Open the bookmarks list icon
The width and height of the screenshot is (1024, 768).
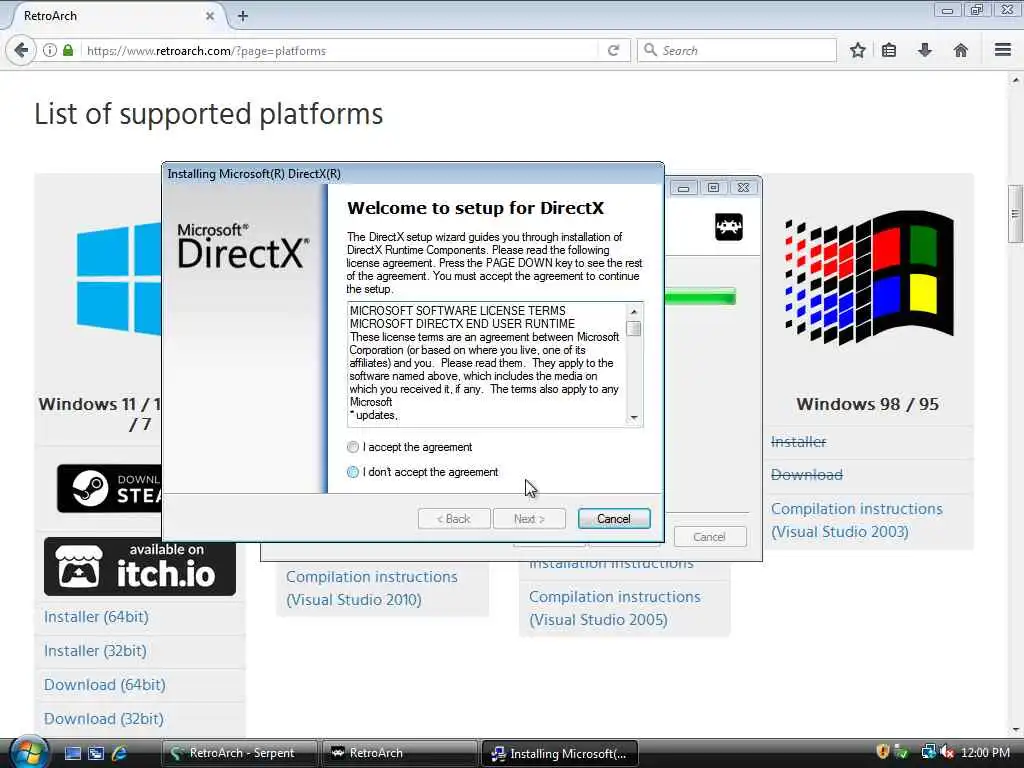coord(889,50)
